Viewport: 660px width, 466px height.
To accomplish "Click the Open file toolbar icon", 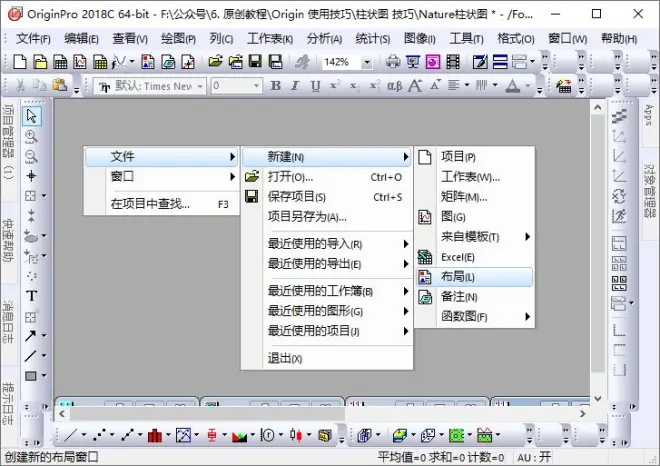I will (215, 62).
